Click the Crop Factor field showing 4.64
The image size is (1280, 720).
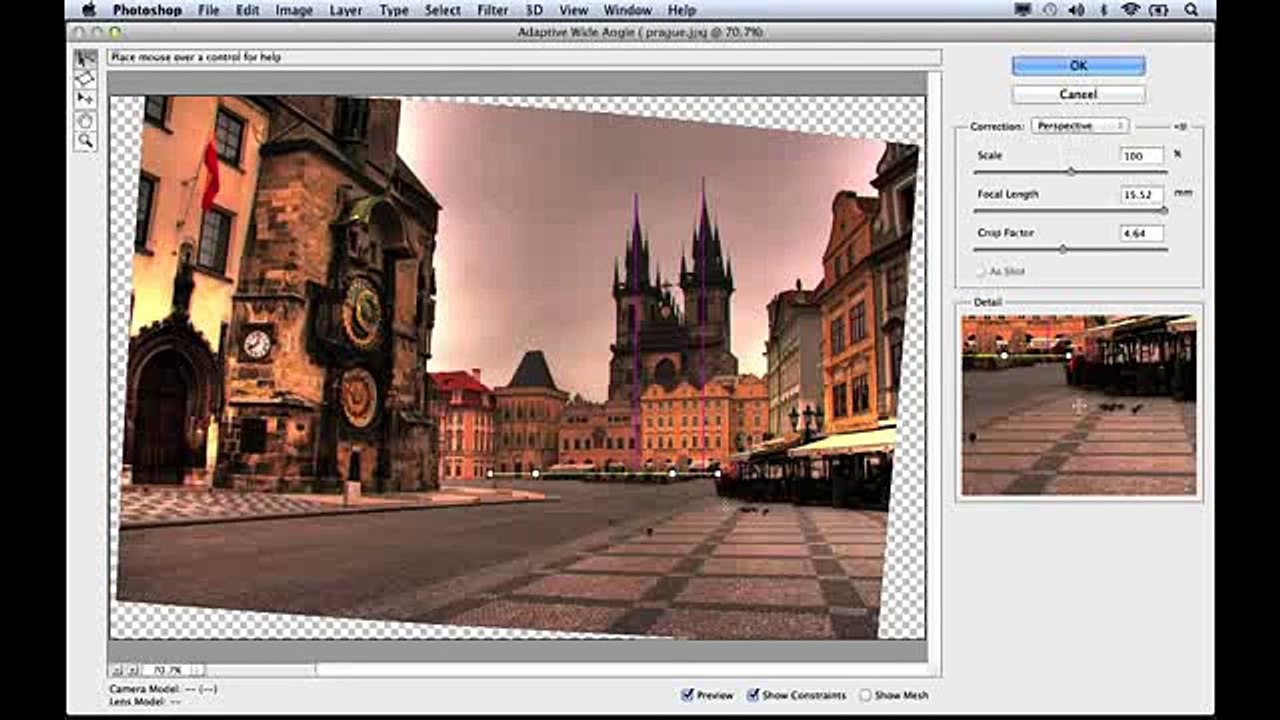pos(1142,233)
